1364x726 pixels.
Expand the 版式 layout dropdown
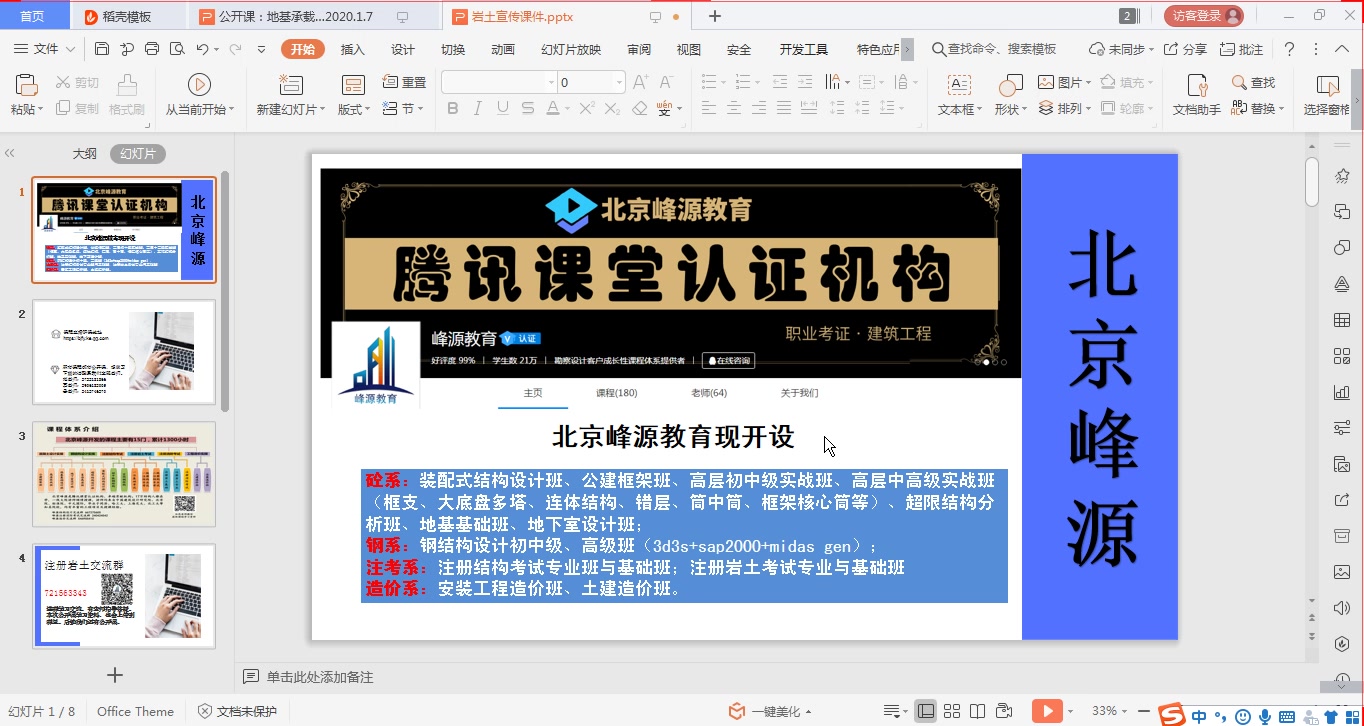(367, 108)
